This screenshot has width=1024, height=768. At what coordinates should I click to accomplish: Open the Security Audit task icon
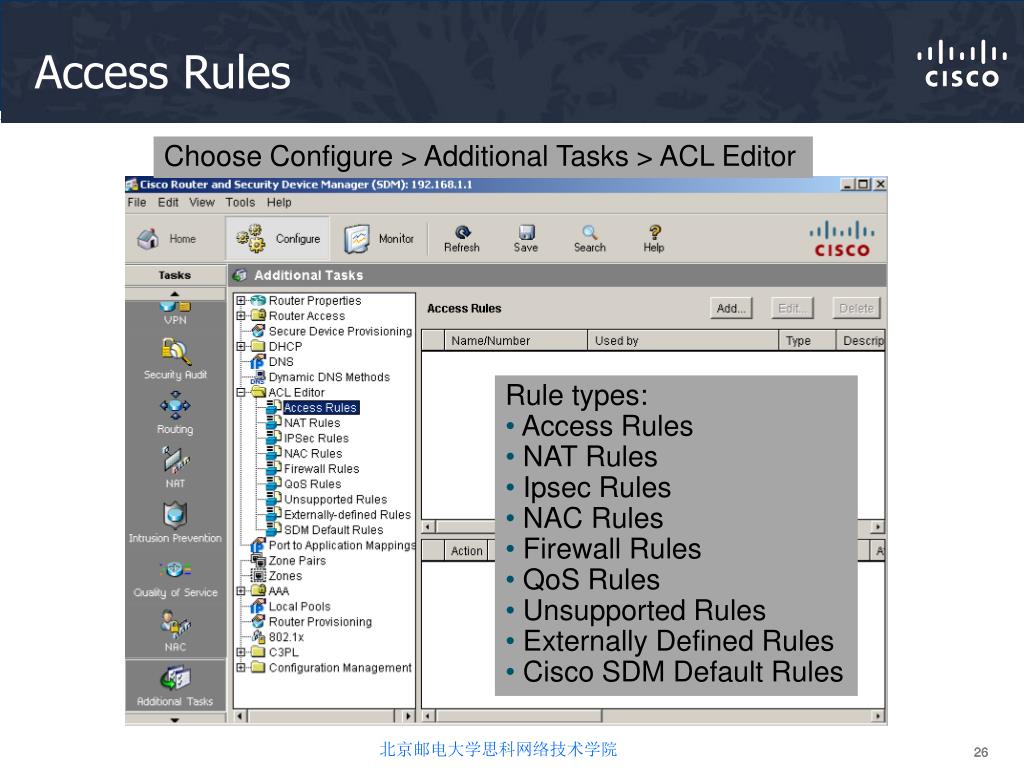pos(175,351)
